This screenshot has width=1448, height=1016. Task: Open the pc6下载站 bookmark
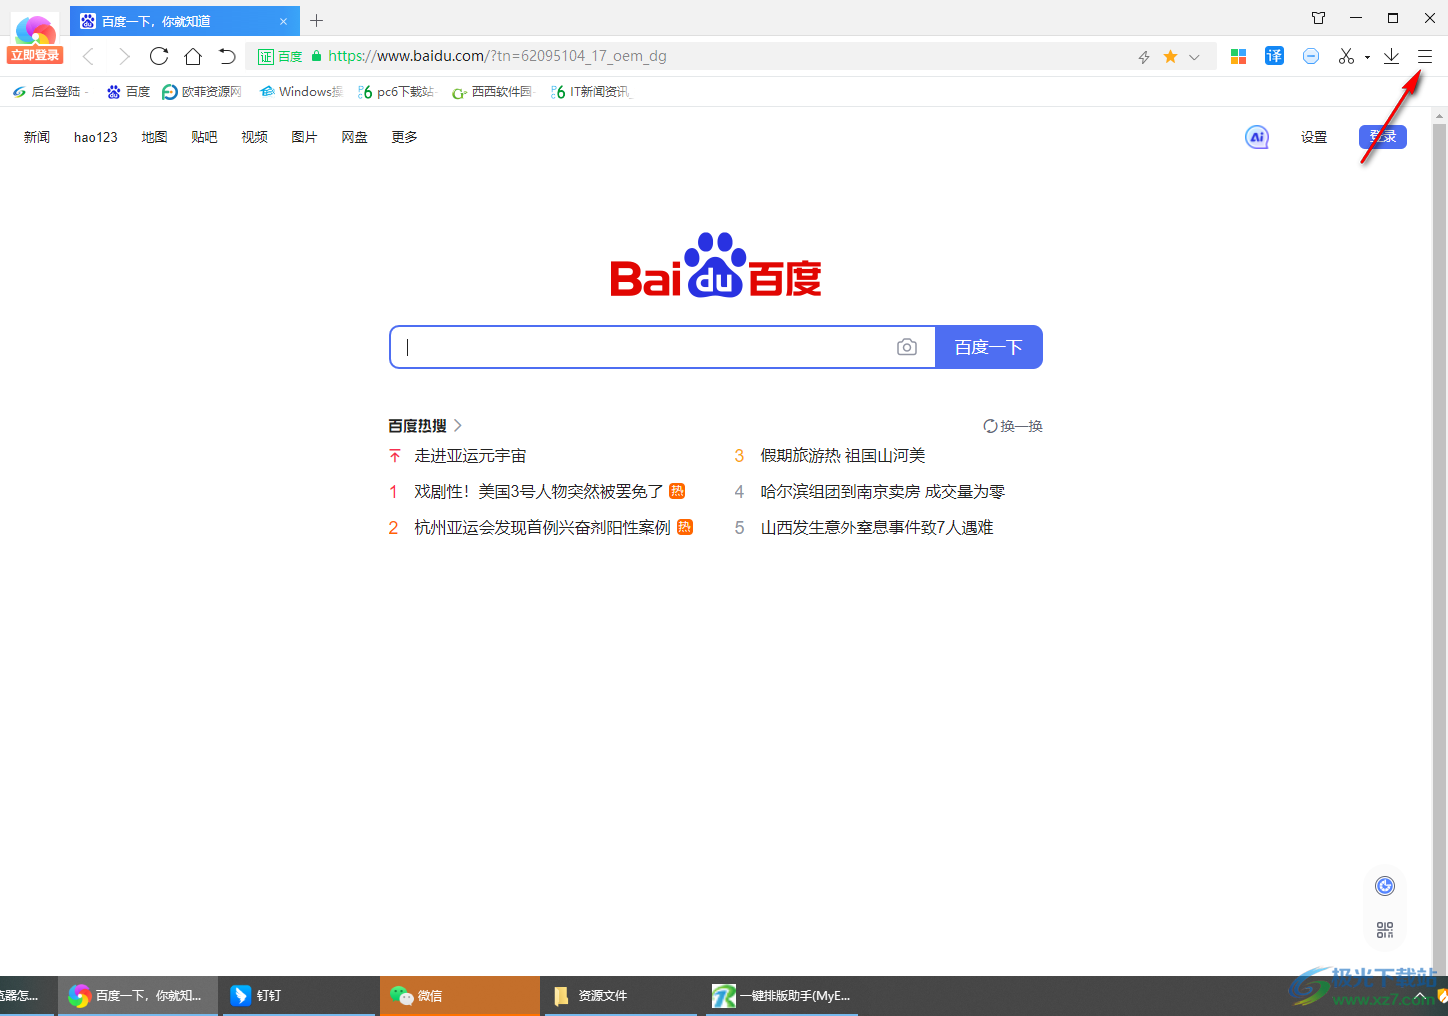coord(396,92)
